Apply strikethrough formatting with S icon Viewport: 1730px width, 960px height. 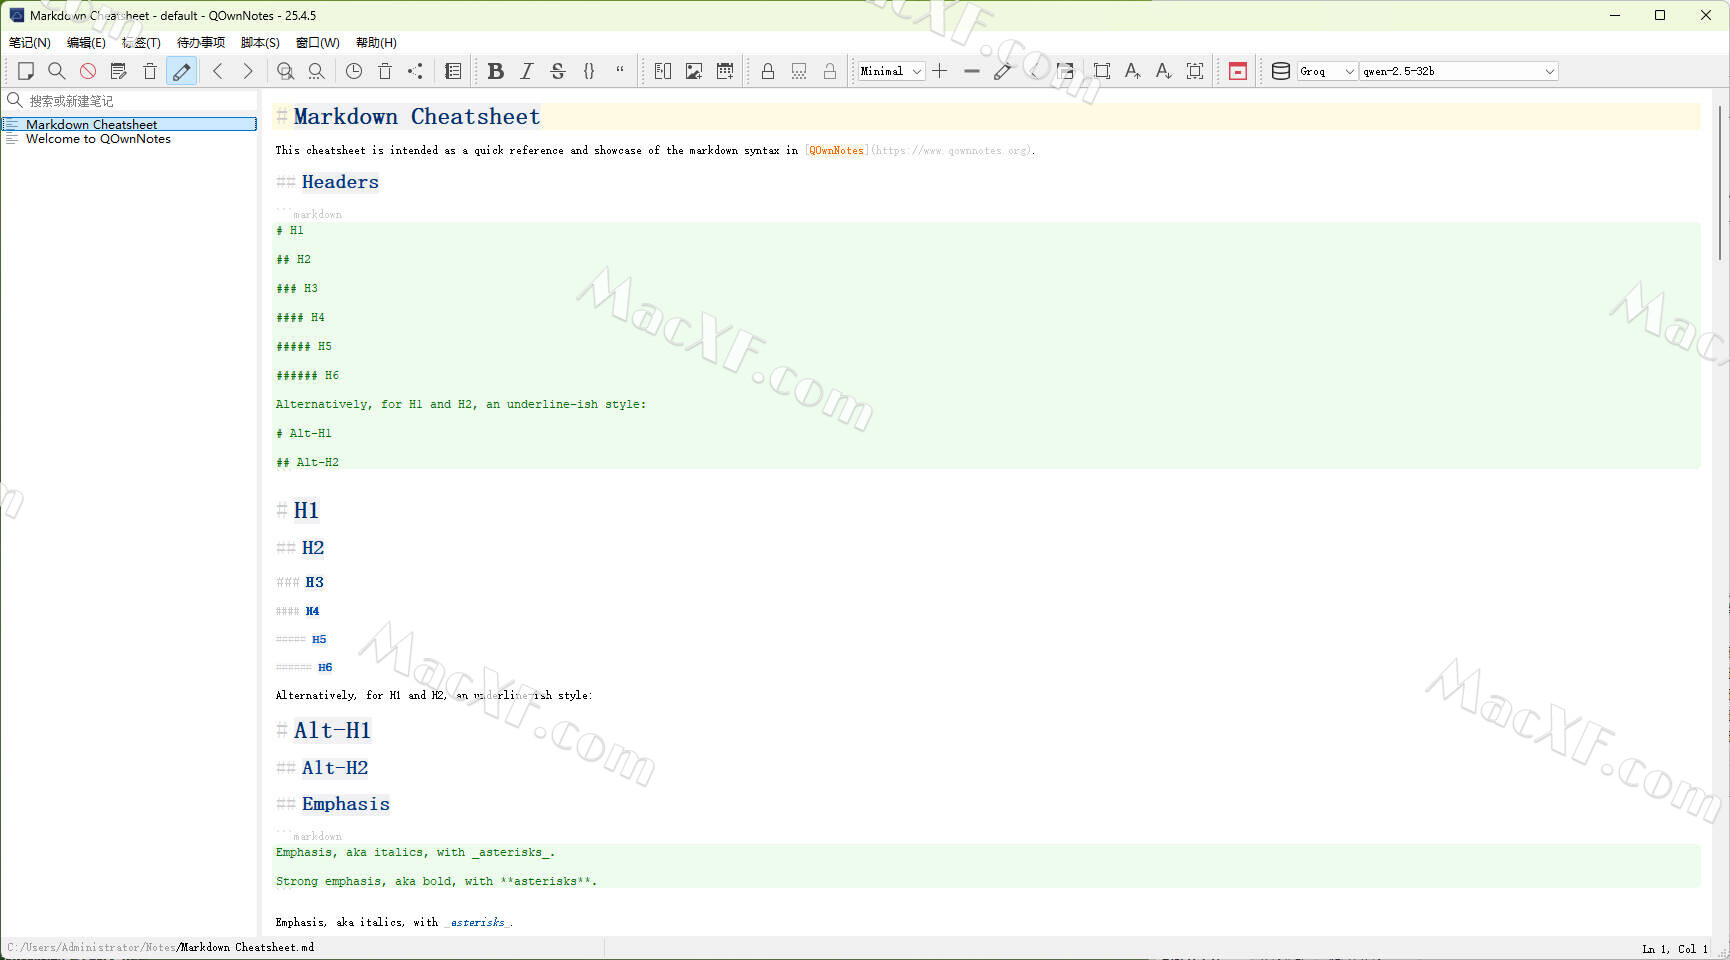click(x=558, y=71)
